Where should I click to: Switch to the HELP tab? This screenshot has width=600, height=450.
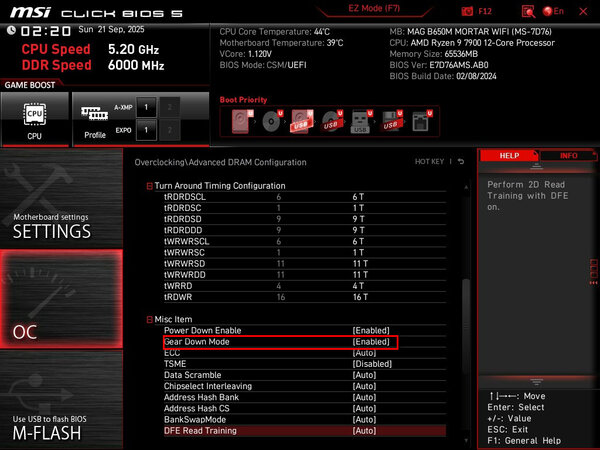click(x=509, y=156)
